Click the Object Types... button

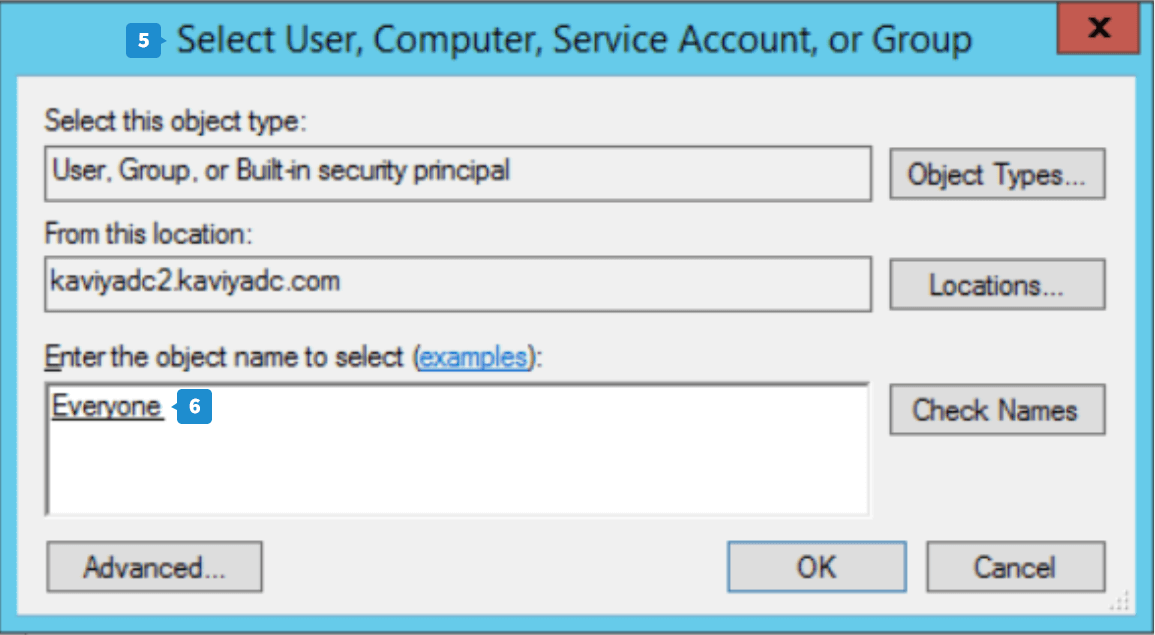tap(997, 175)
